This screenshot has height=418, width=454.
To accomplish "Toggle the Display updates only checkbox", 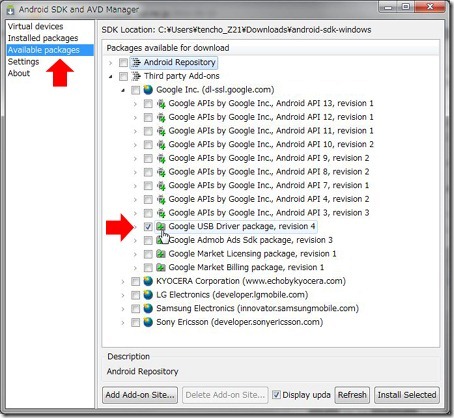I will click(276, 395).
